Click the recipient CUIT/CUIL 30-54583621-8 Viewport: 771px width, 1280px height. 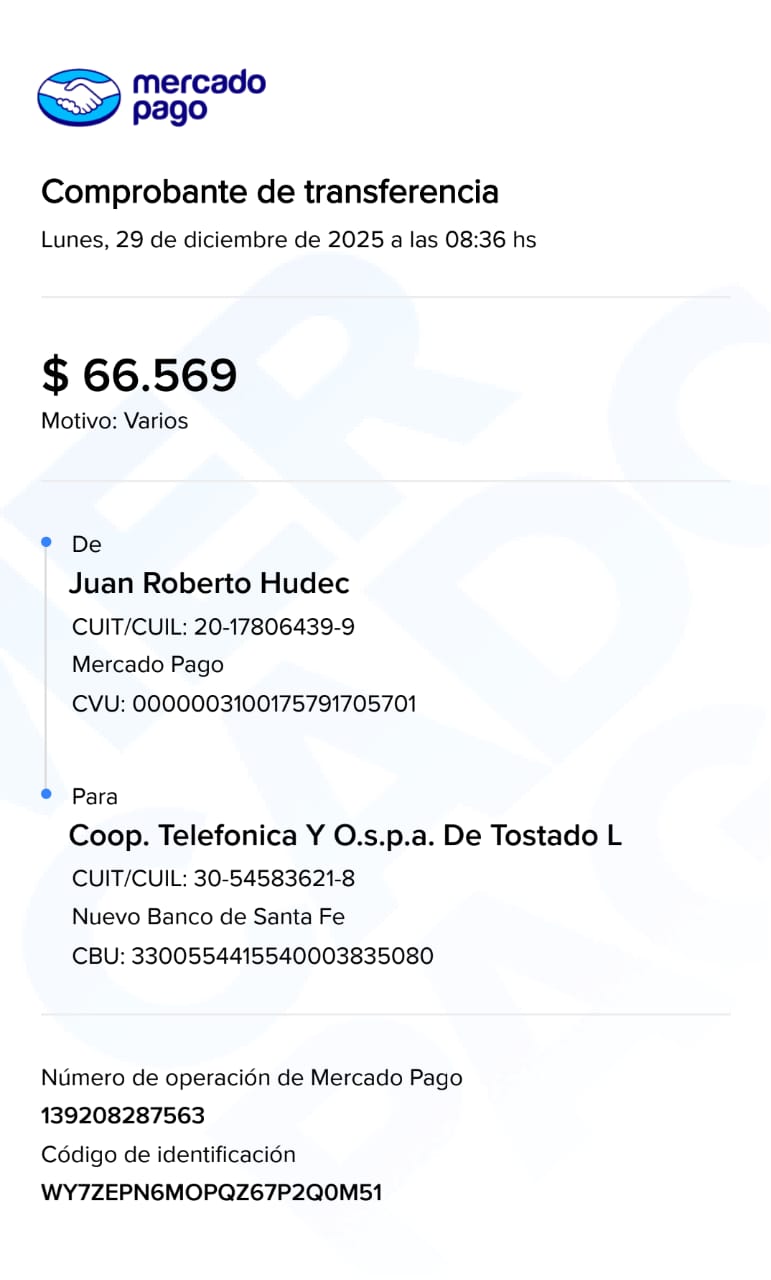(x=213, y=879)
